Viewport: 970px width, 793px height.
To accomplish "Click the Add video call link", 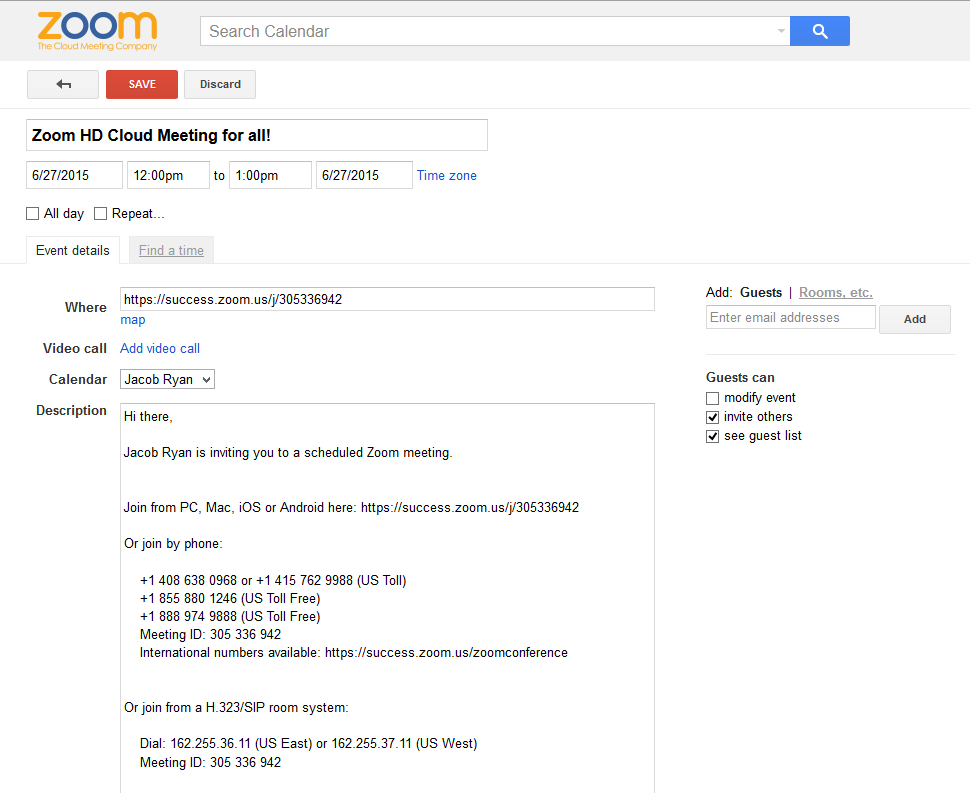I will (x=160, y=349).
